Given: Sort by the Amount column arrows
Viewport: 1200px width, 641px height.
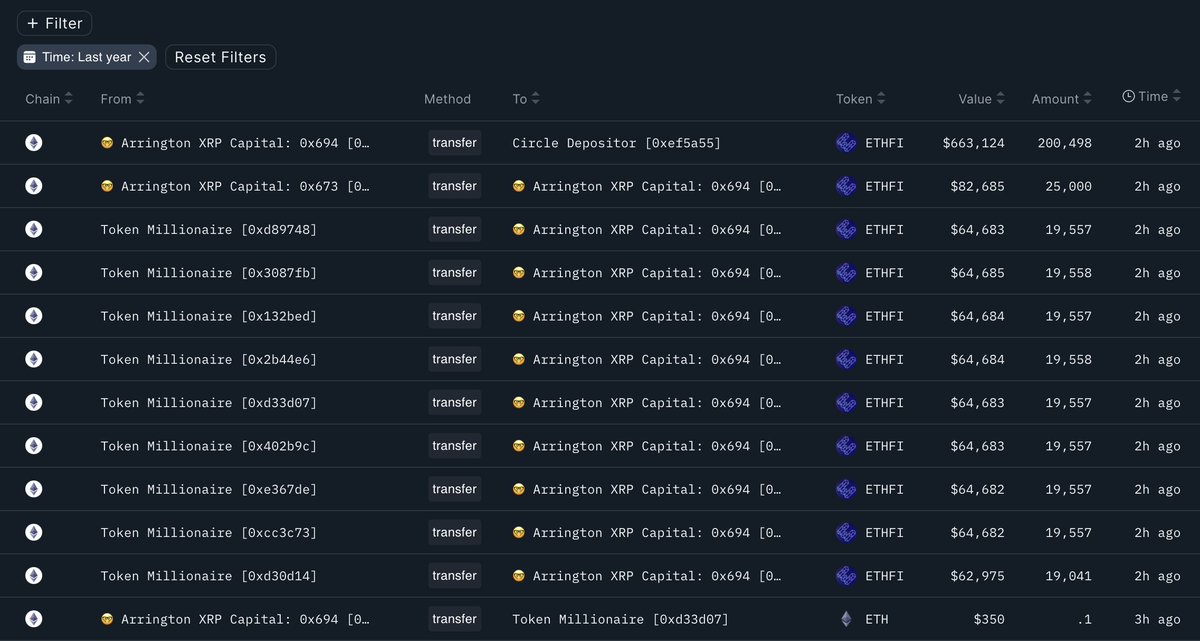Looking at the screenshot, I should (x=1088, y=99).
